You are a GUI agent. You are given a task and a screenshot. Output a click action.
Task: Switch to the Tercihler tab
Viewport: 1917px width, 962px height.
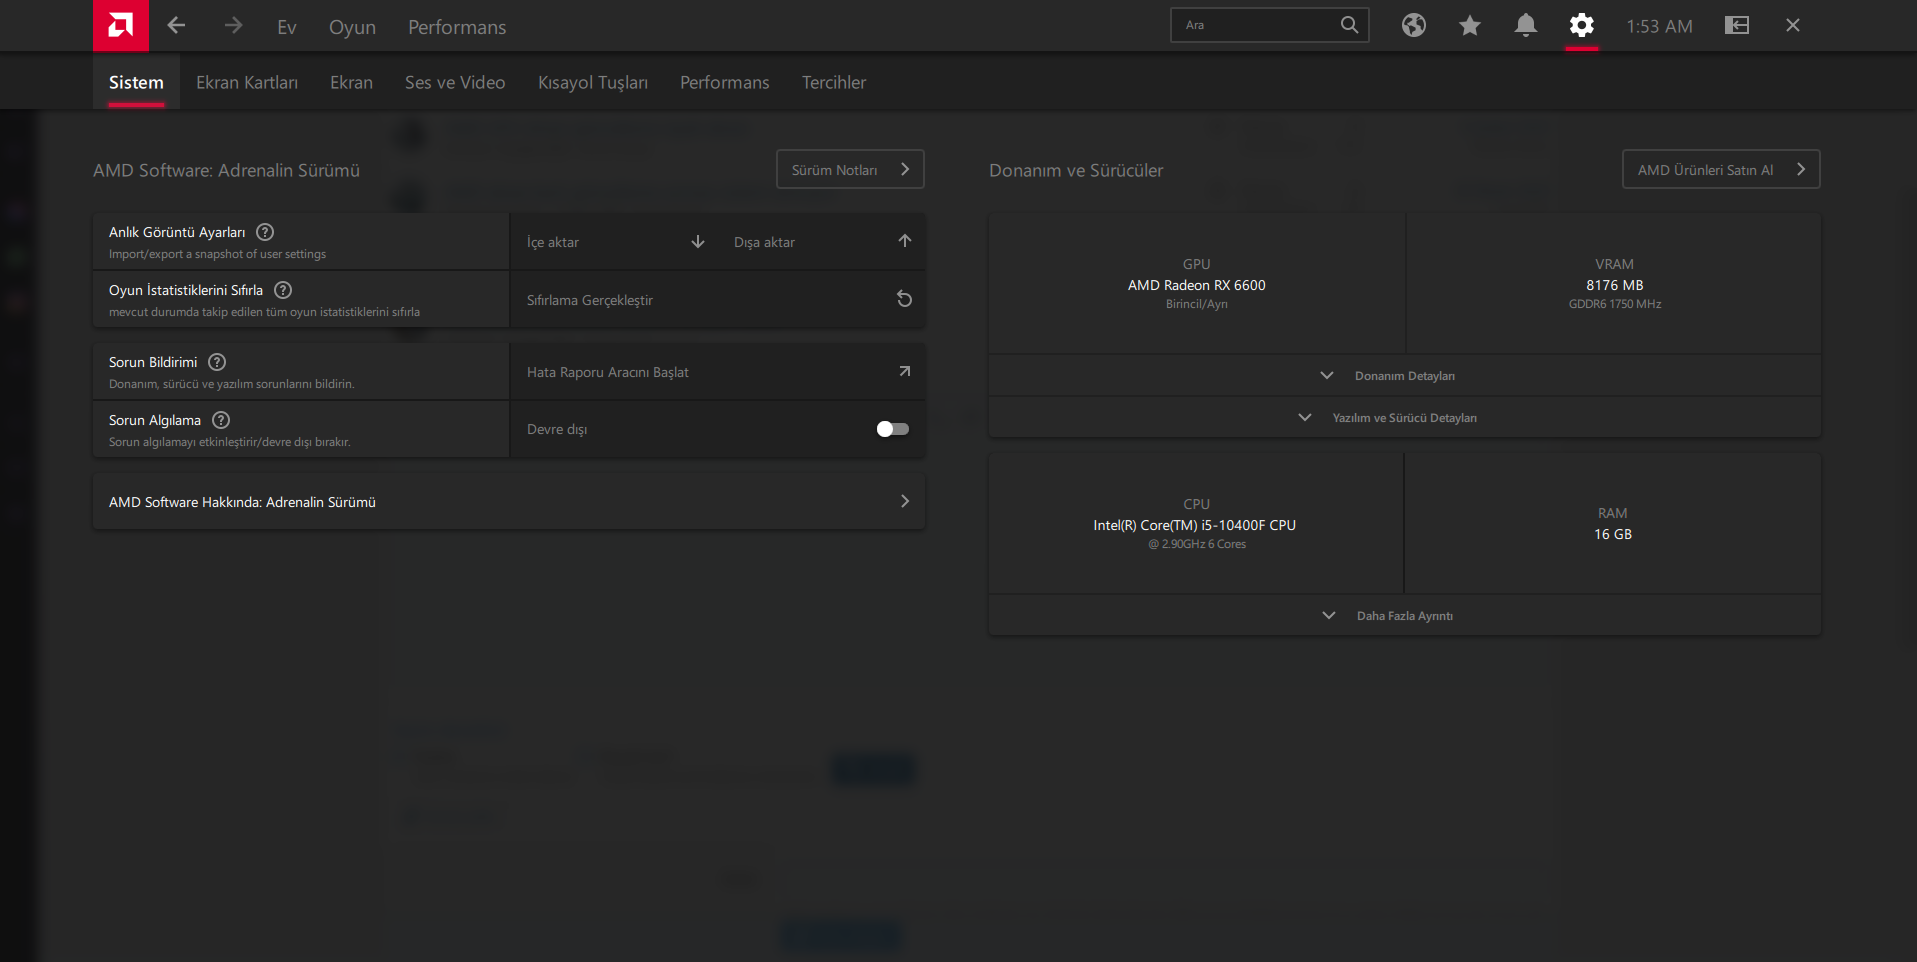click(x=834, y=82)
